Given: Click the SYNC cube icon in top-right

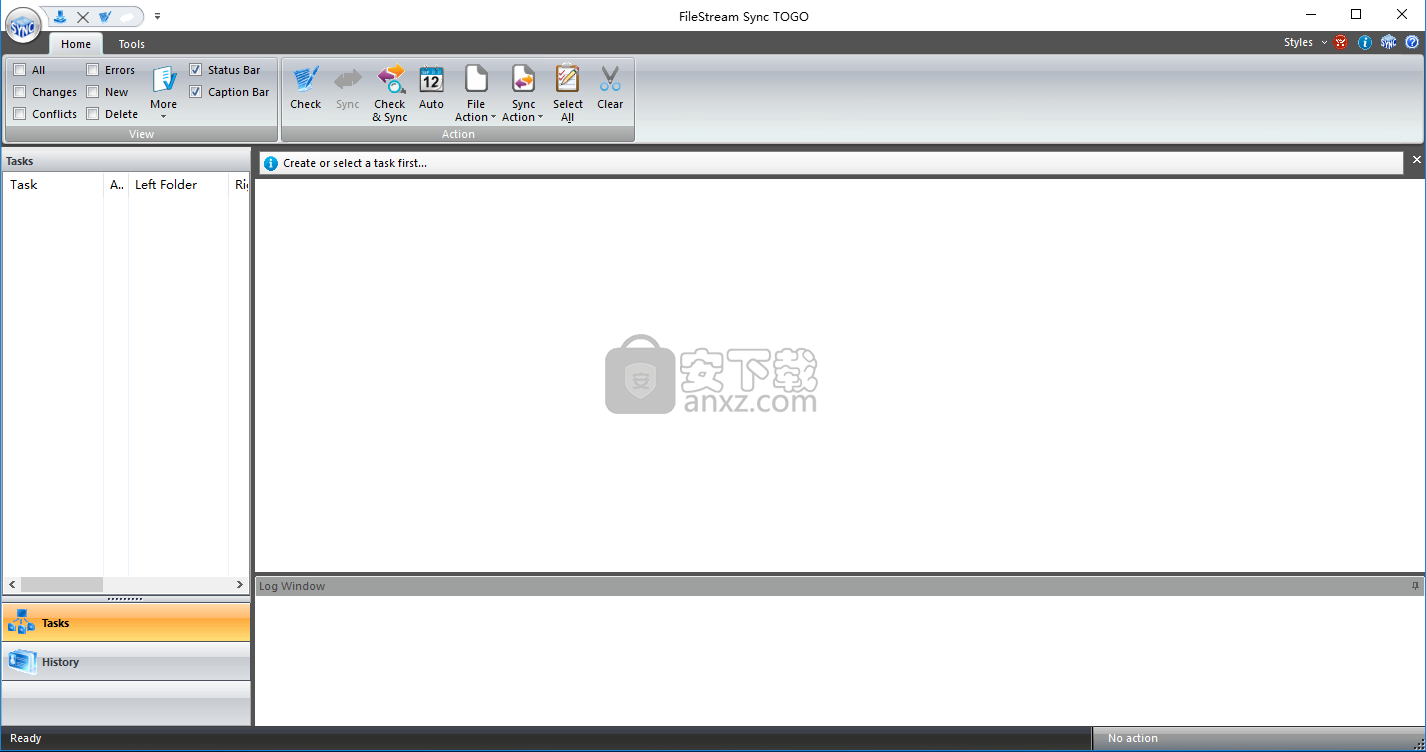Looking at the screenshot, I should (1389, 42).
